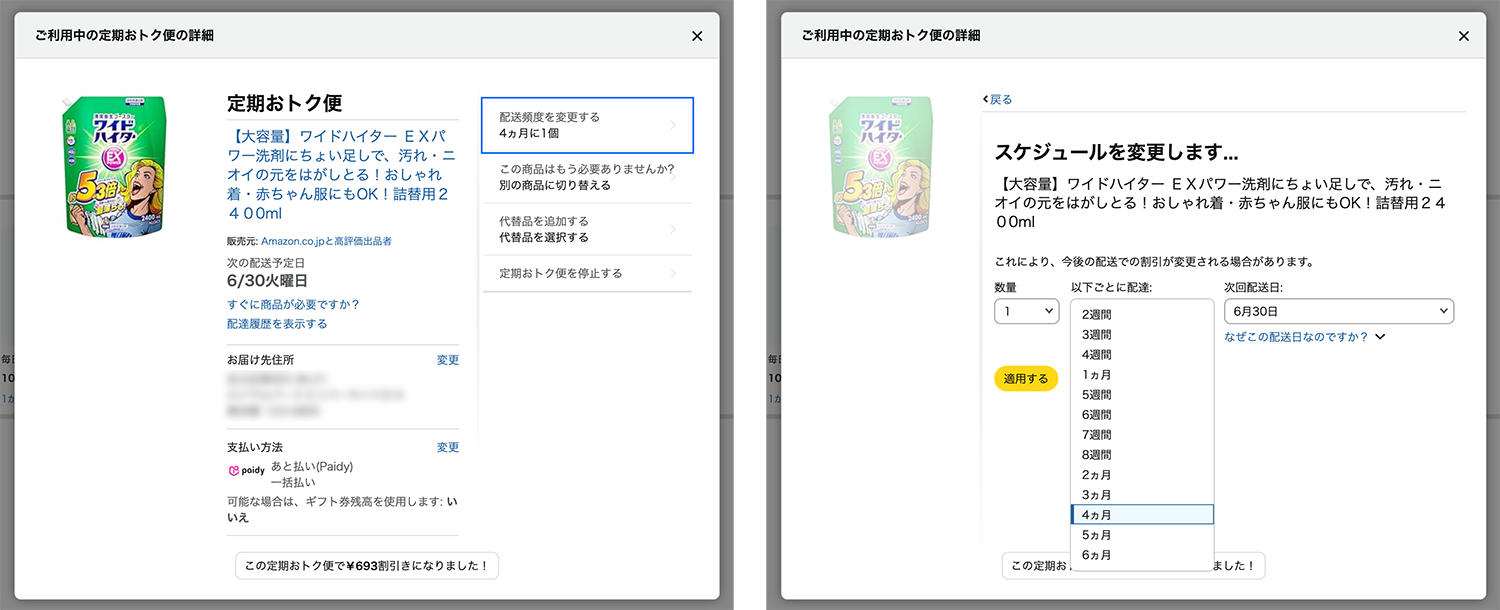Go back via 戻る link
The height and width of the screenshot is (610, 1500).
point(997,99)
